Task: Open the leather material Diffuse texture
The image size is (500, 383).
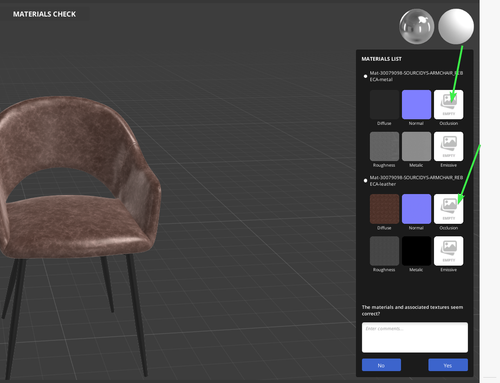Action: pyautogui.click(x=384, y=209)
